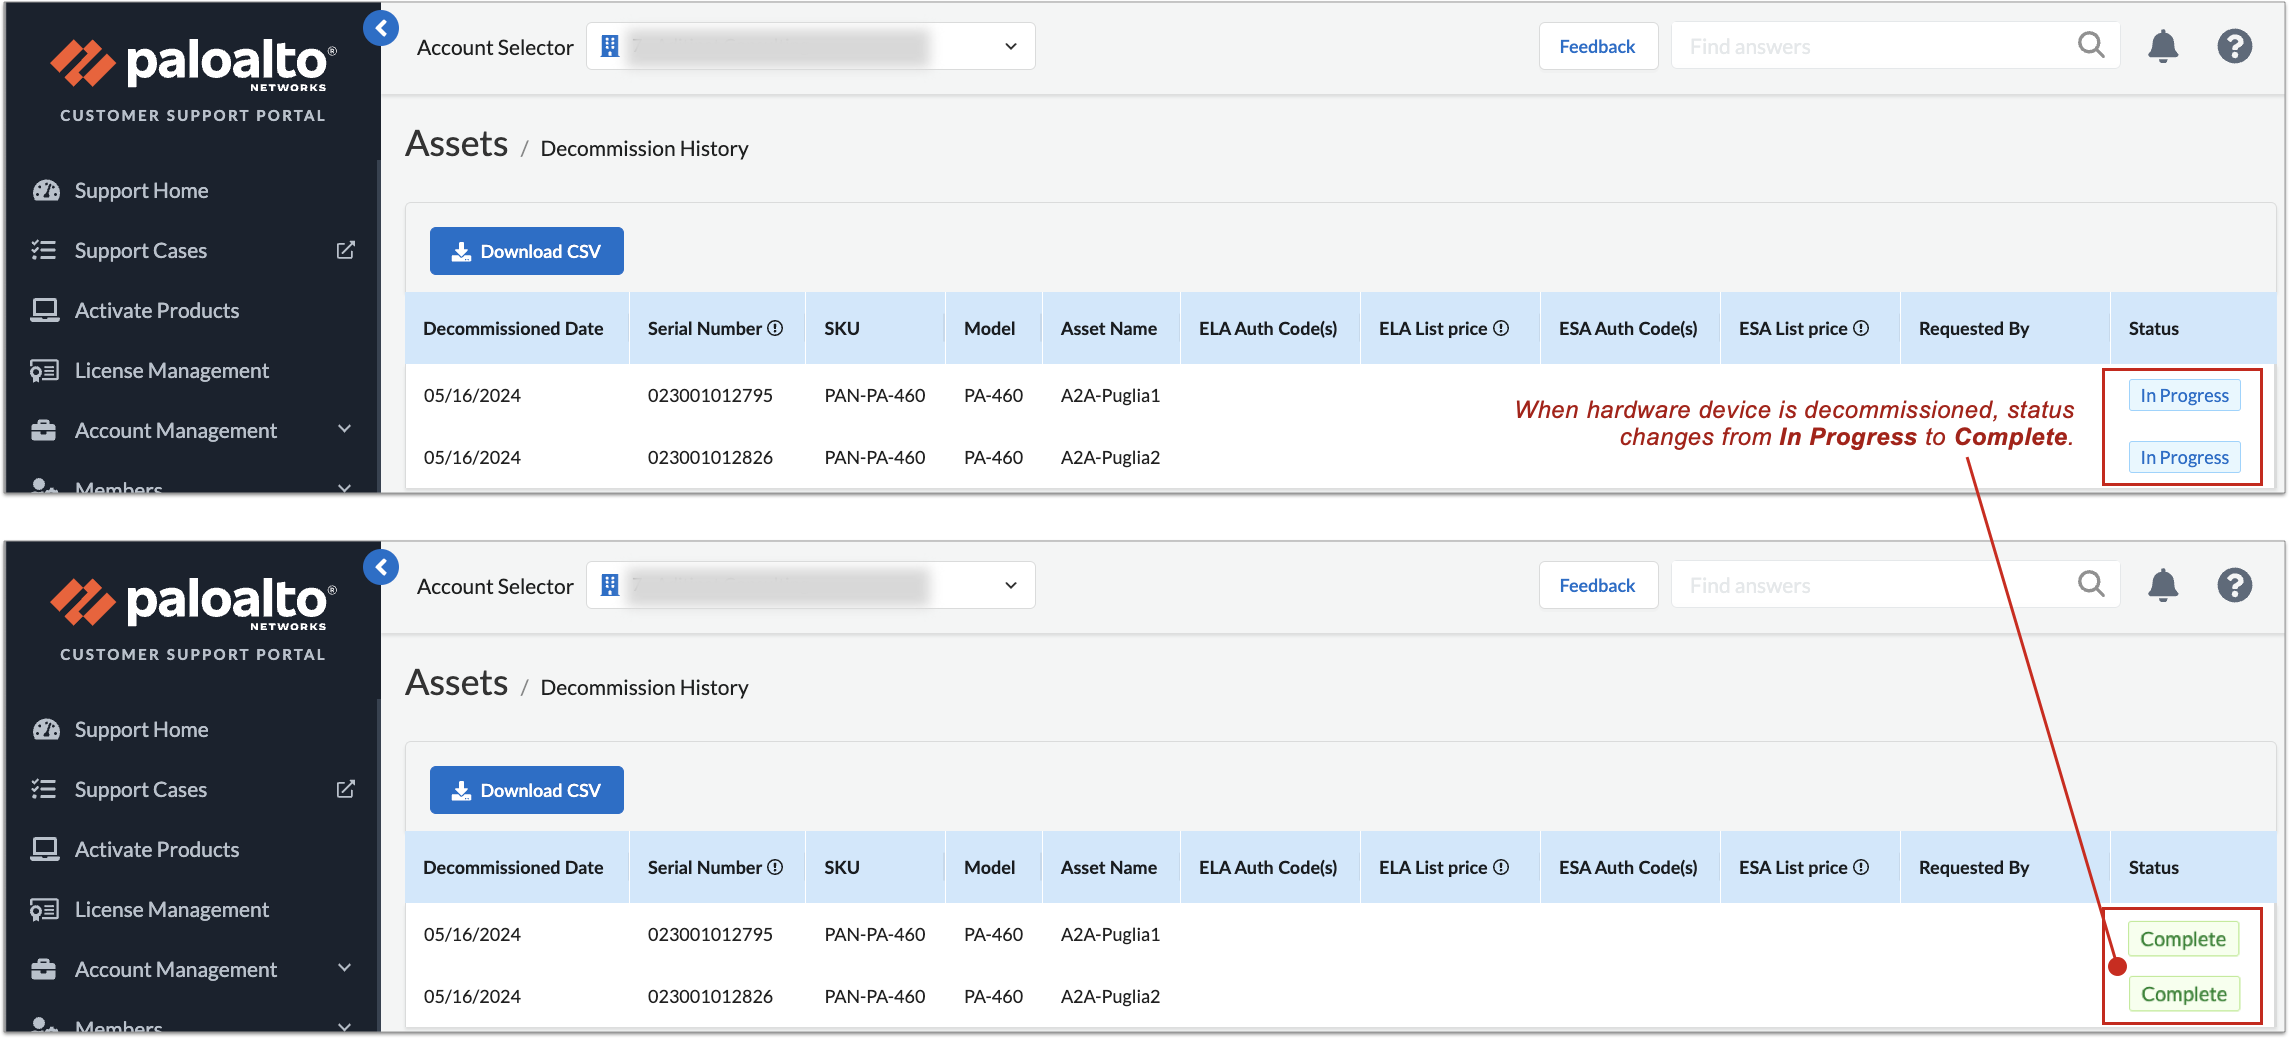This screenshot has width=2289, height=1038.
Task: Click Support Cases external link icon in lower sidebar
Action: point(346,789)
